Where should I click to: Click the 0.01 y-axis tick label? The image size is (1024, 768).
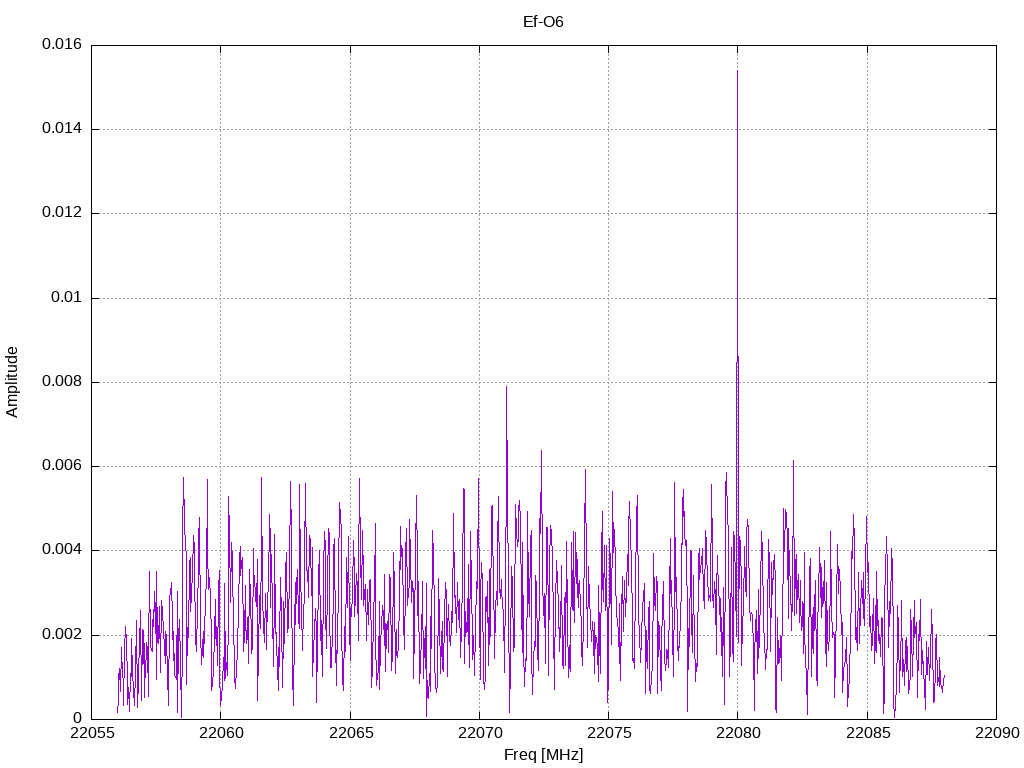[65, 298]
